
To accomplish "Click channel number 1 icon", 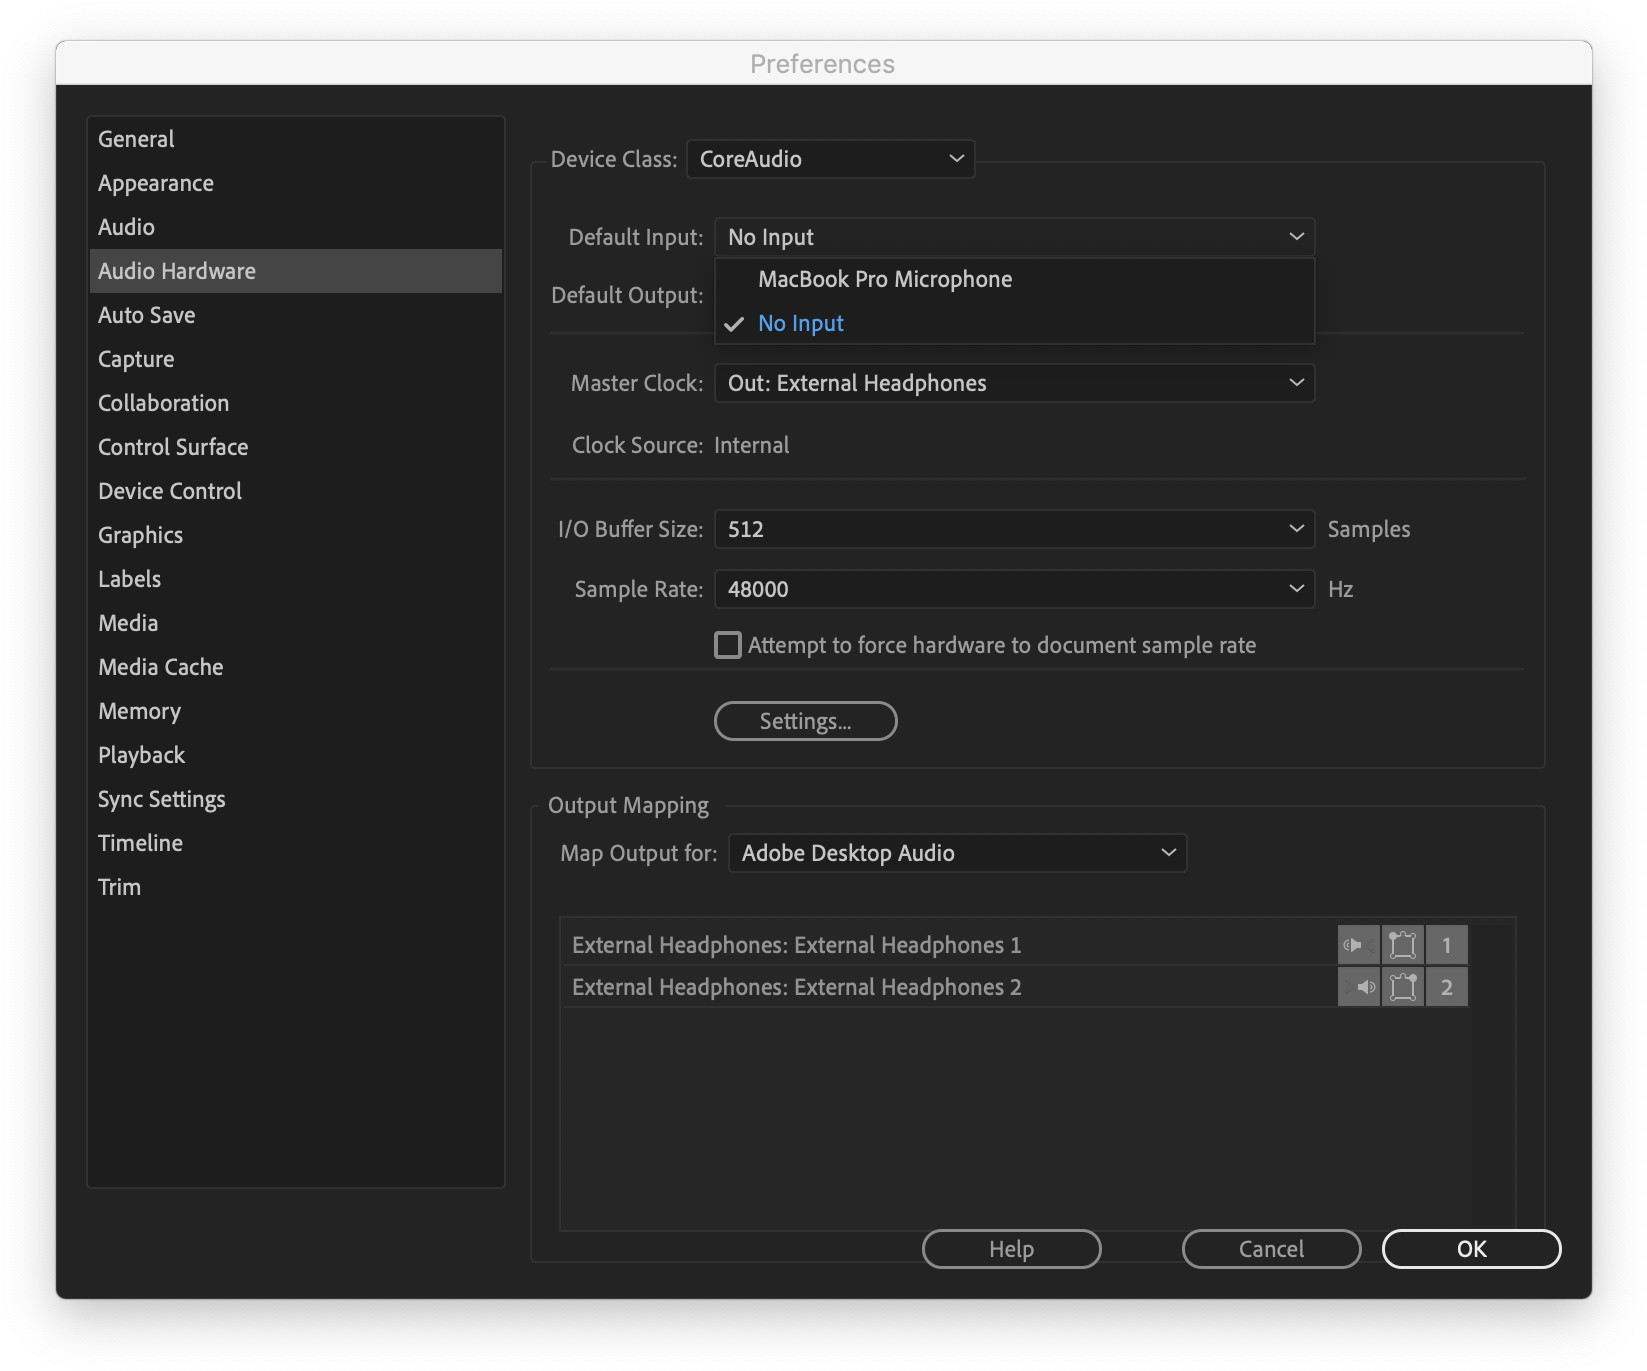I will [1446, 945].
